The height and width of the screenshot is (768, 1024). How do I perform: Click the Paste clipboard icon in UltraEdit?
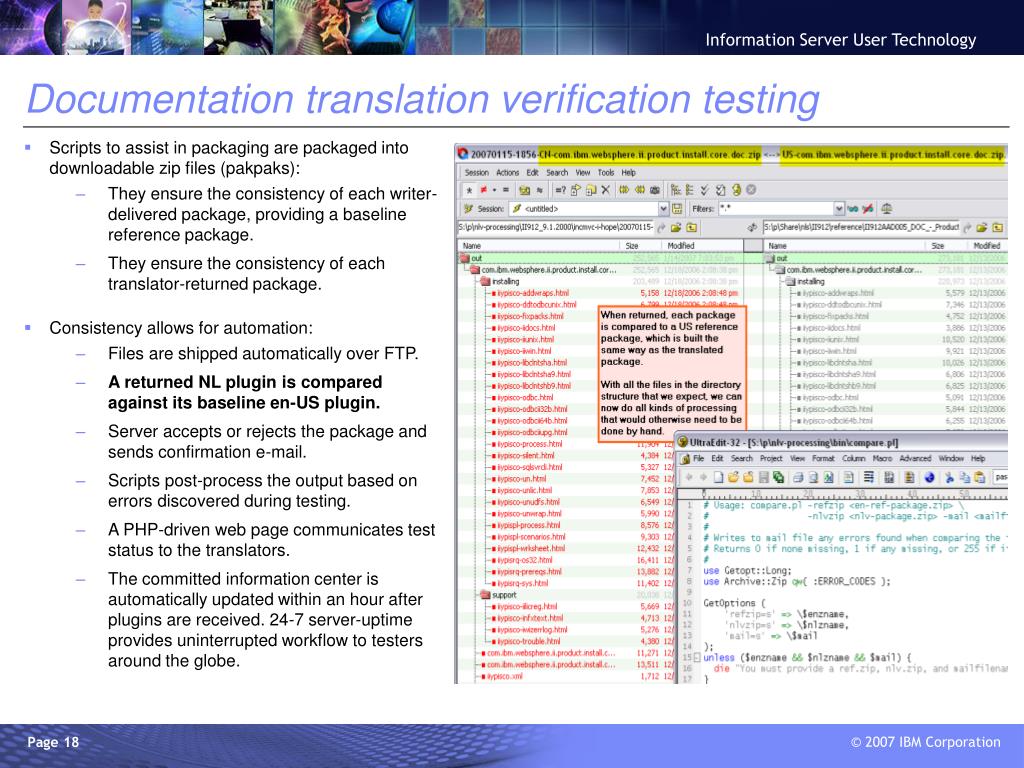pos(979,477)
